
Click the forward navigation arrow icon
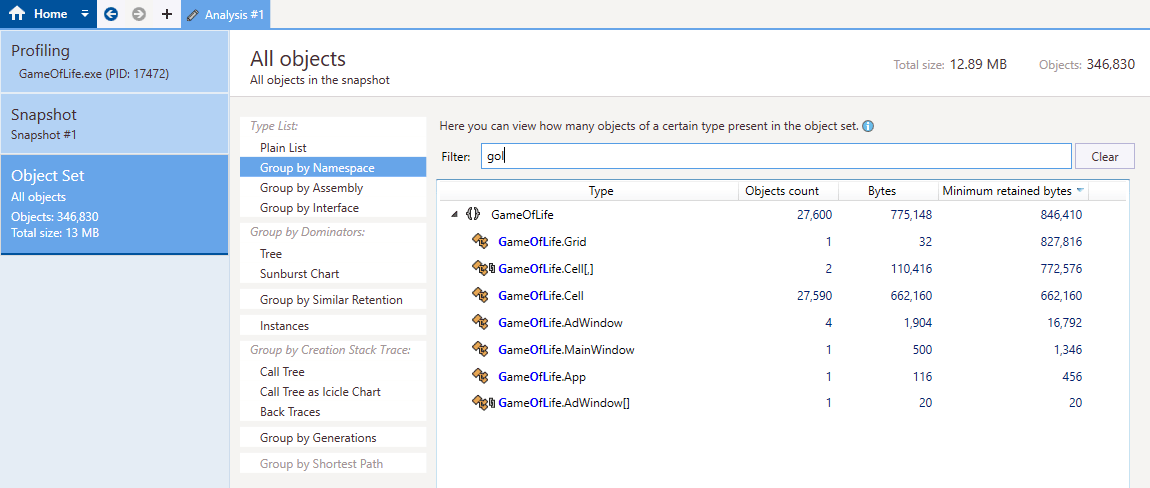[139, 14]
